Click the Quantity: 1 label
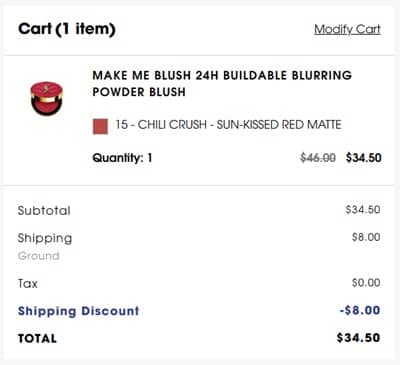Image resolution: width=400 pixels, height=365 pixels. click(122, 158)
